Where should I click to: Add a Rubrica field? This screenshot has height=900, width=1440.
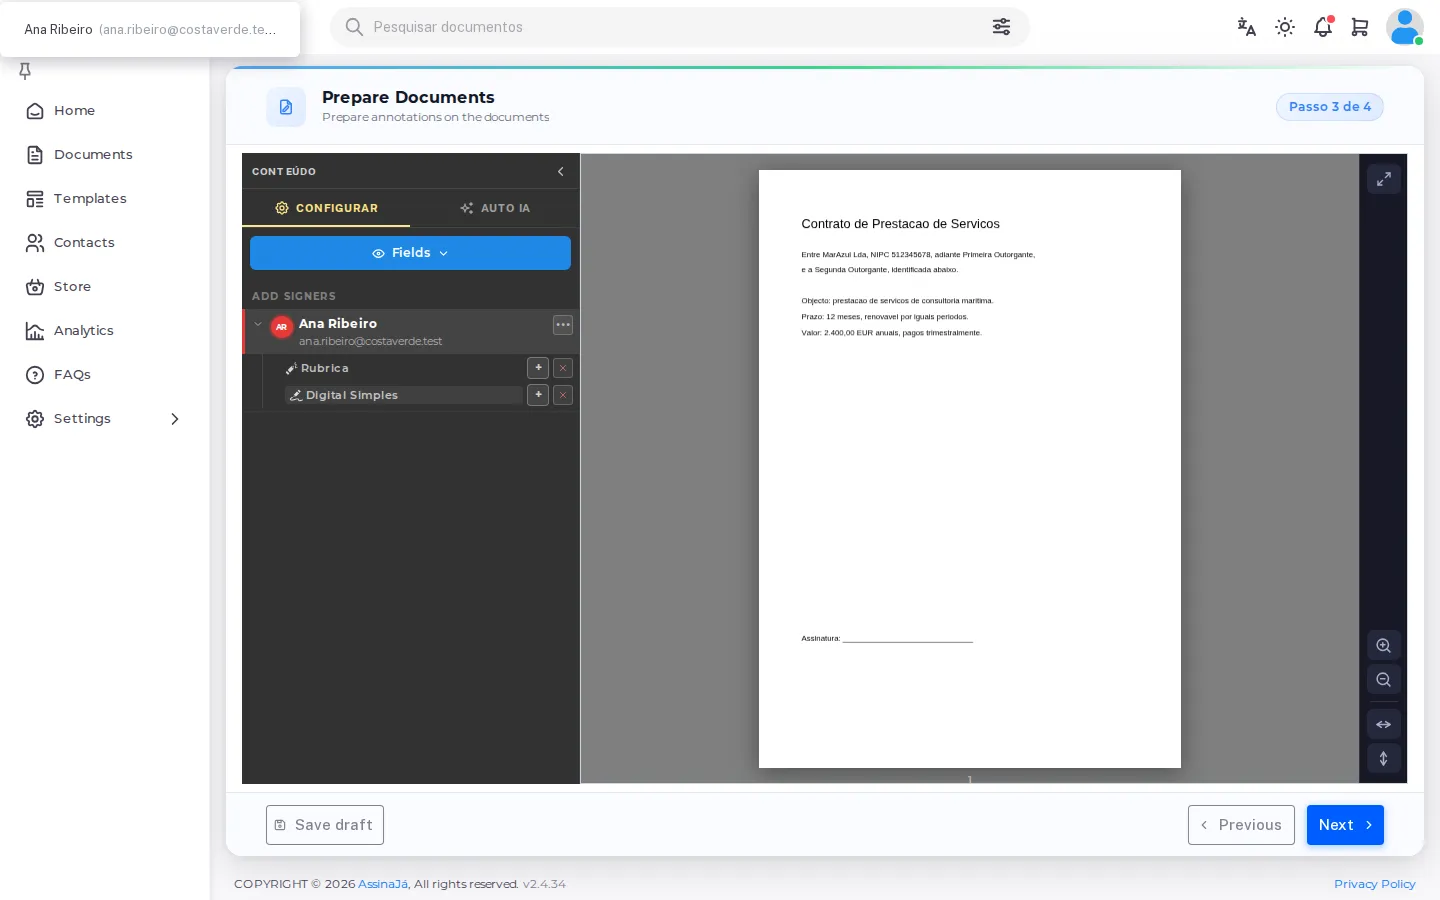point(538,368)
